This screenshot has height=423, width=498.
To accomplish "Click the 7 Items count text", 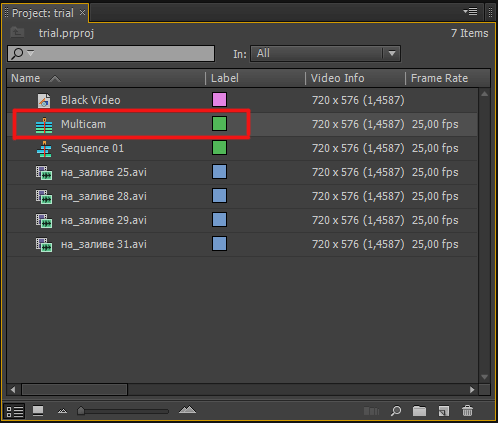I will 469,33.
